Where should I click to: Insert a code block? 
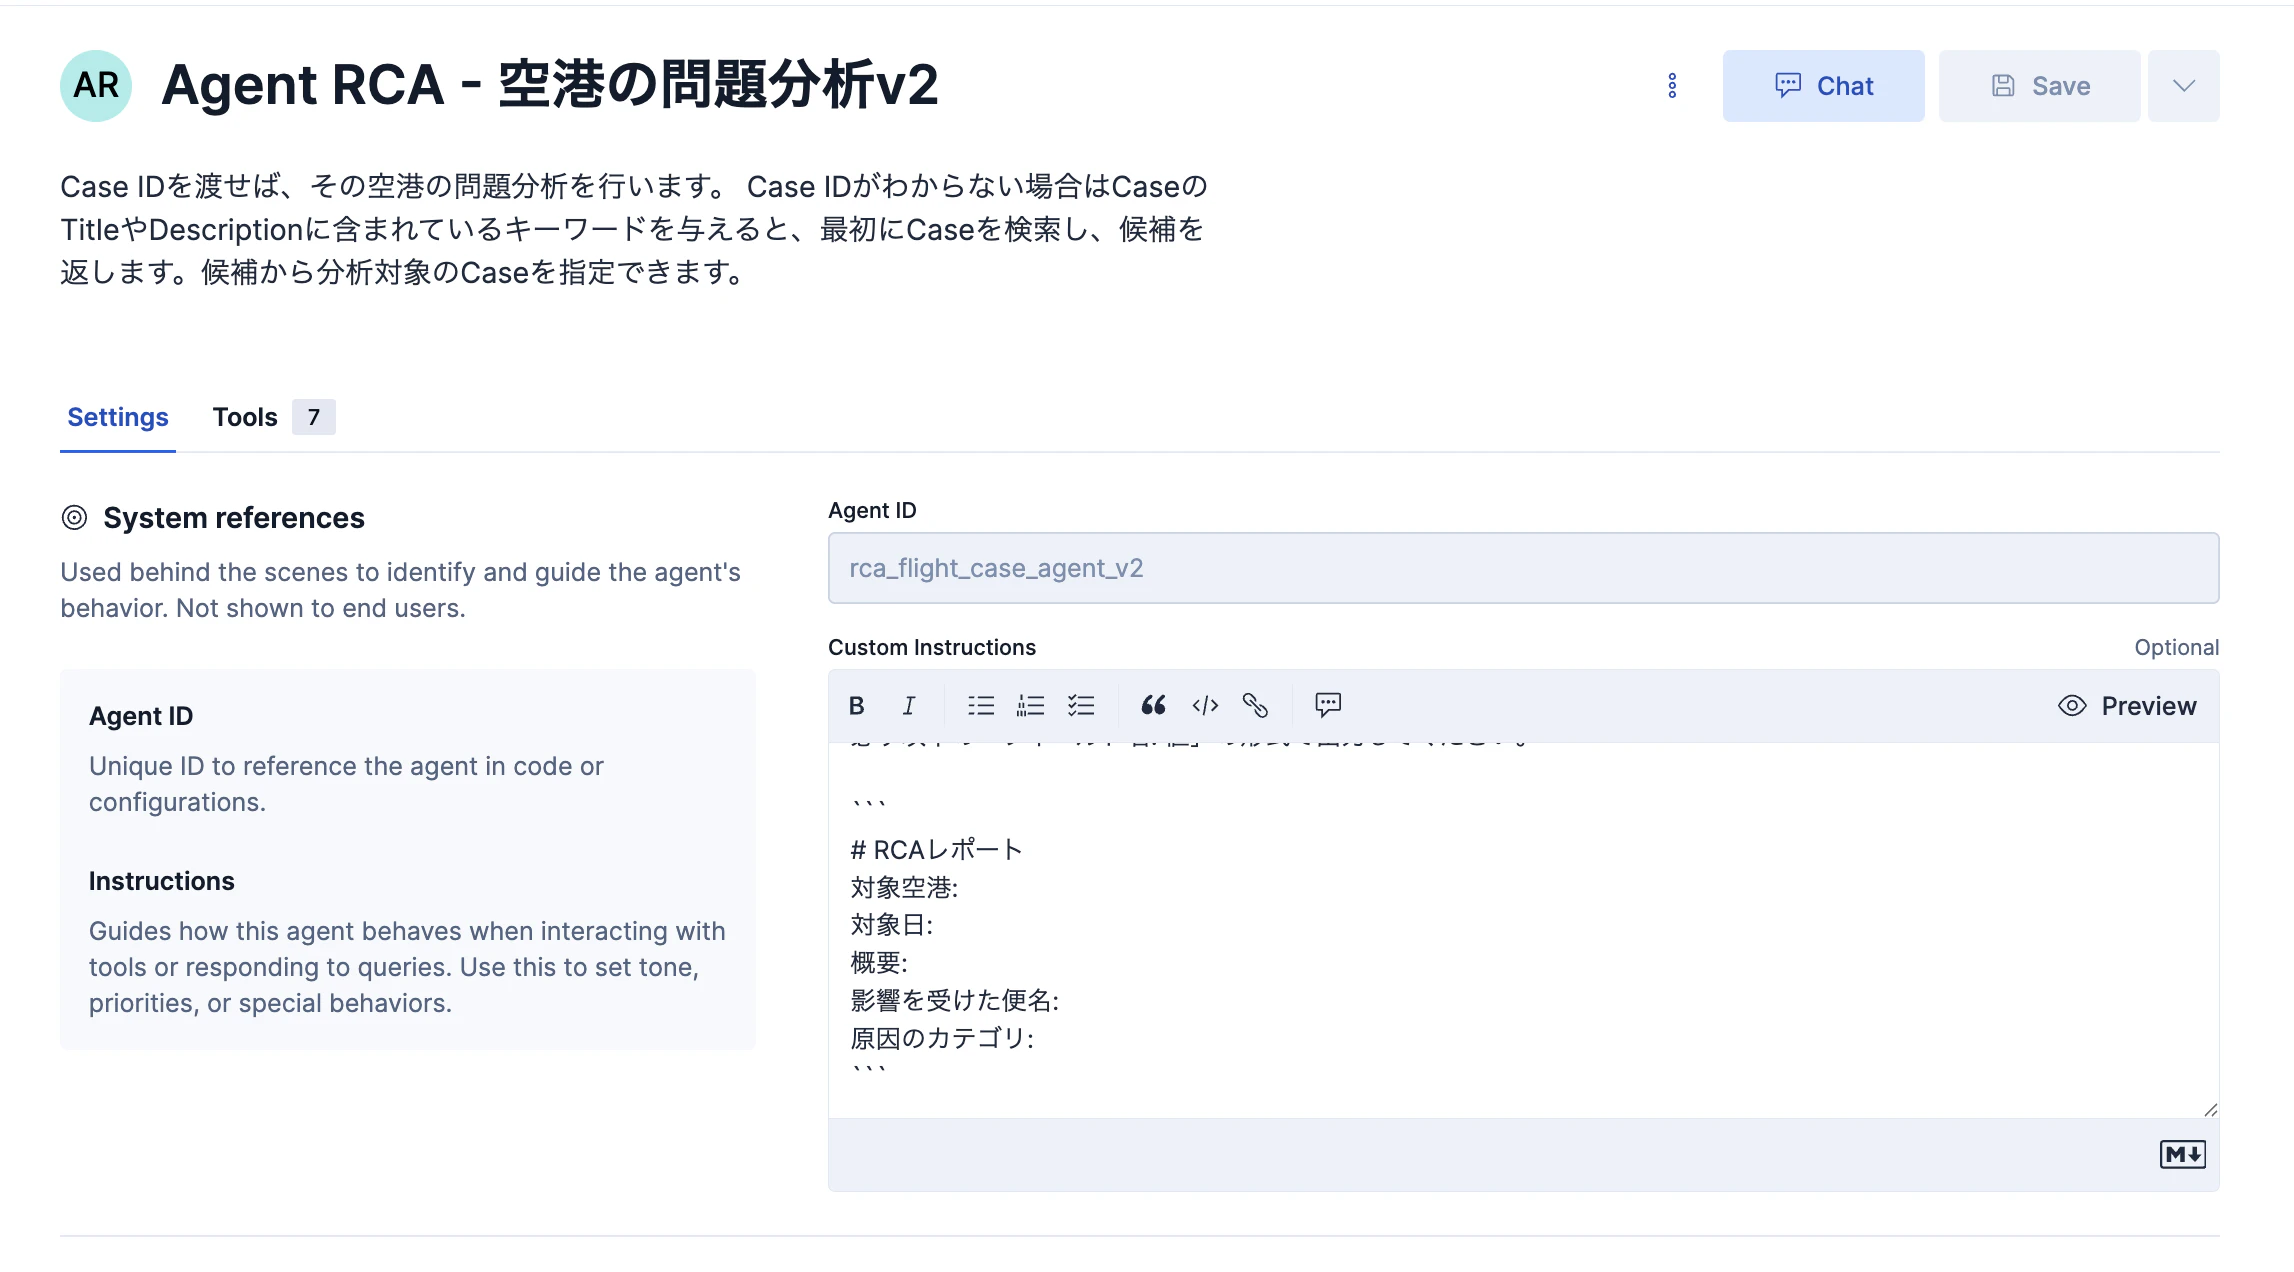click(x=1205, y=706)
